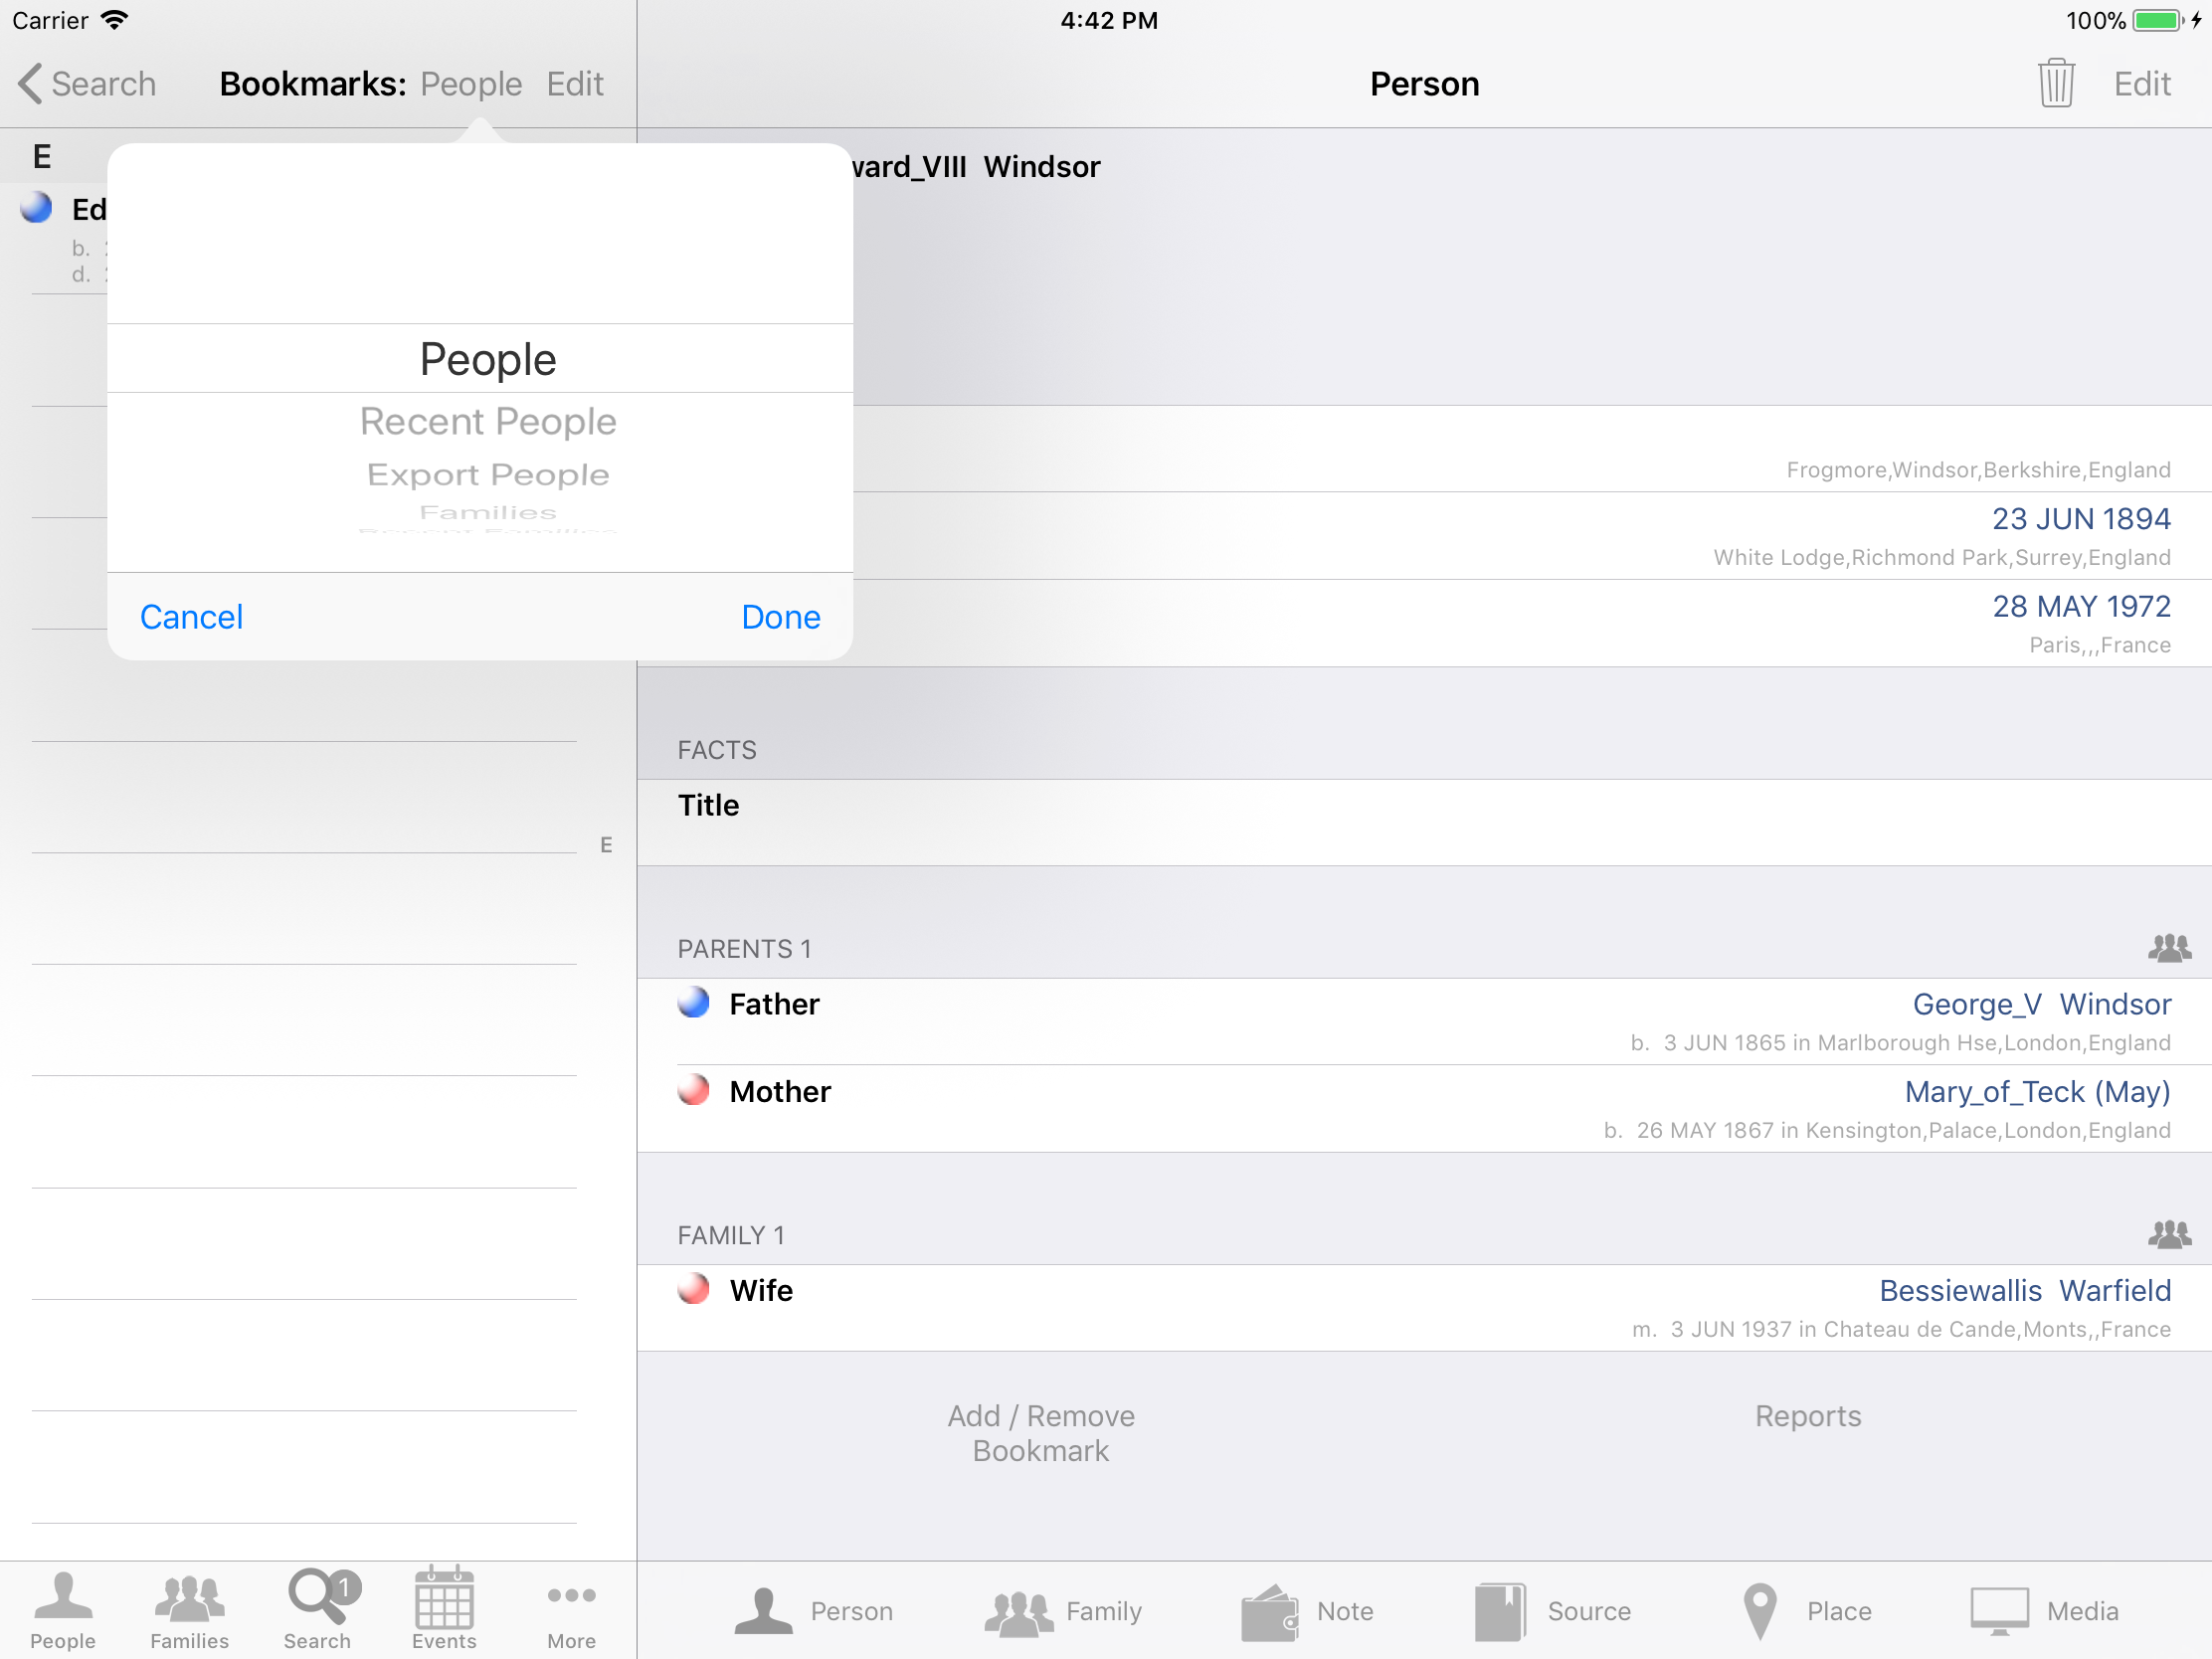Open Bookmarks People category selector
Image resolution: width=2212 pixels, height=1659 pixels.
tap(470, 84)
